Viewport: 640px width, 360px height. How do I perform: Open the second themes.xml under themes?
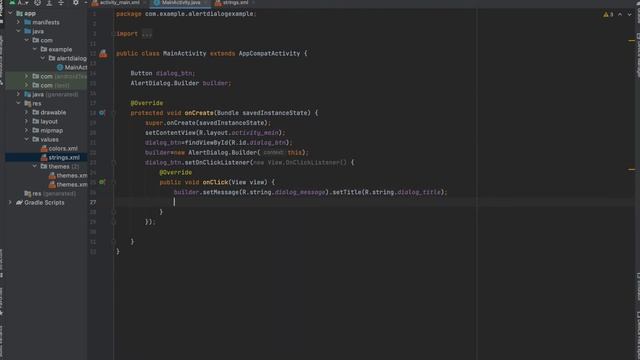(68, 184)
